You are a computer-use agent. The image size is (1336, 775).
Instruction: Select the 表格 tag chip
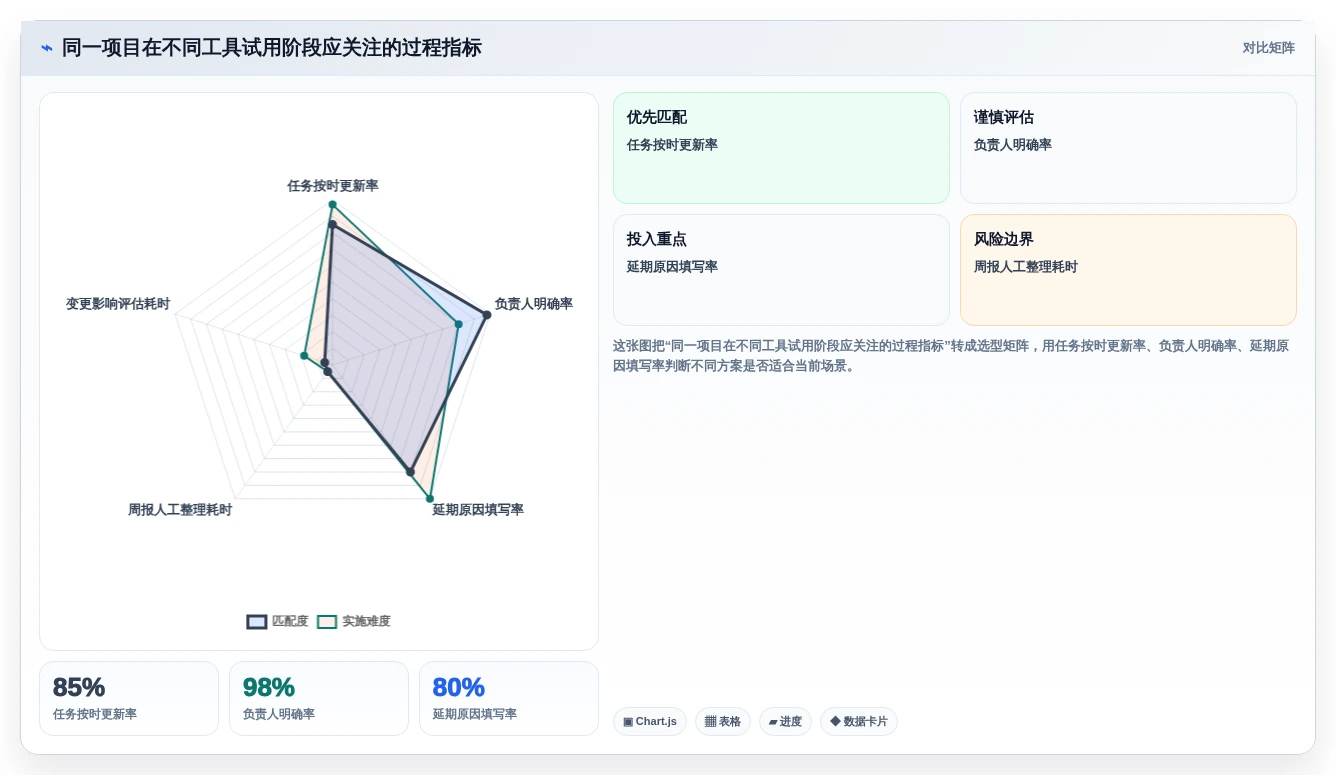[x=723, y=721]
